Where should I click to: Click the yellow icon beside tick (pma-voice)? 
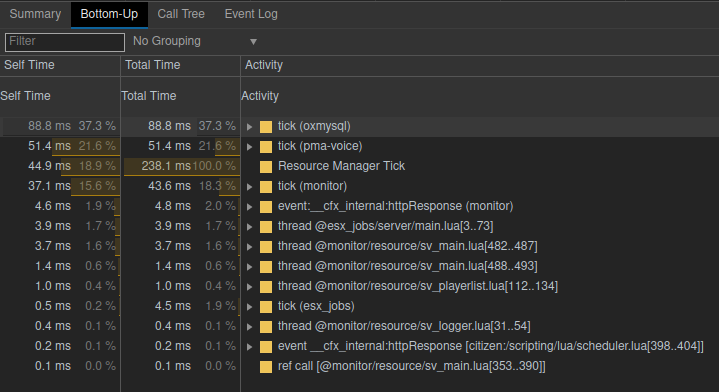266,147
